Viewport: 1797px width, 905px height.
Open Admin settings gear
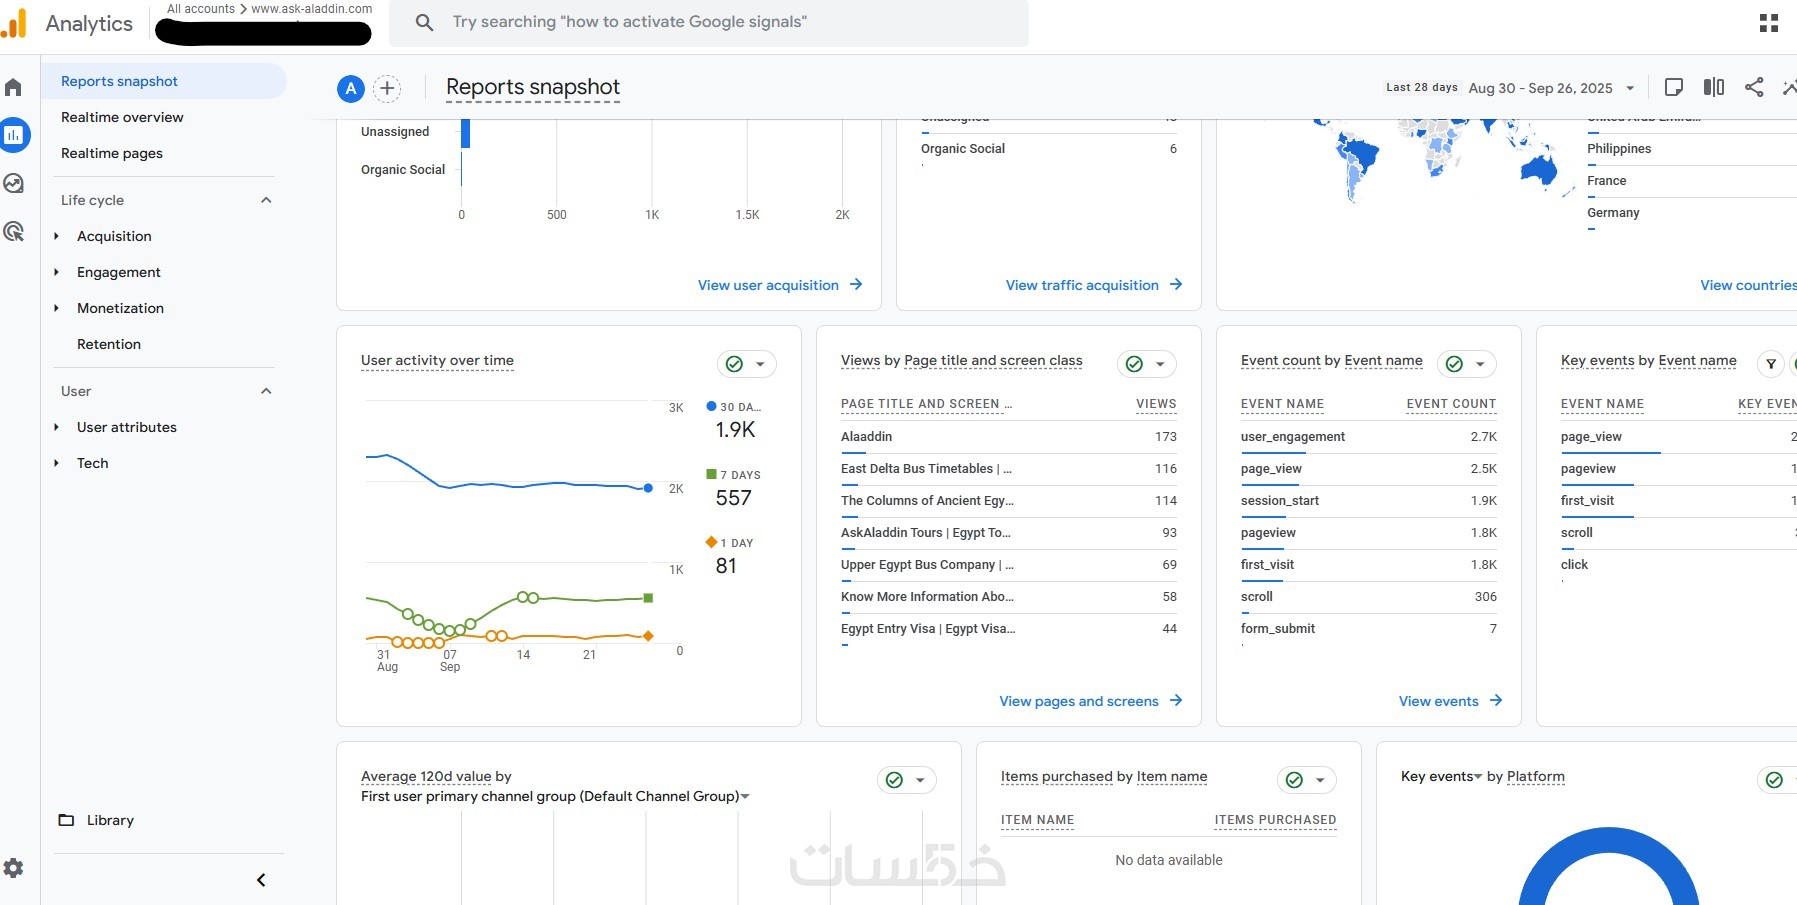(x=14, y=868)
